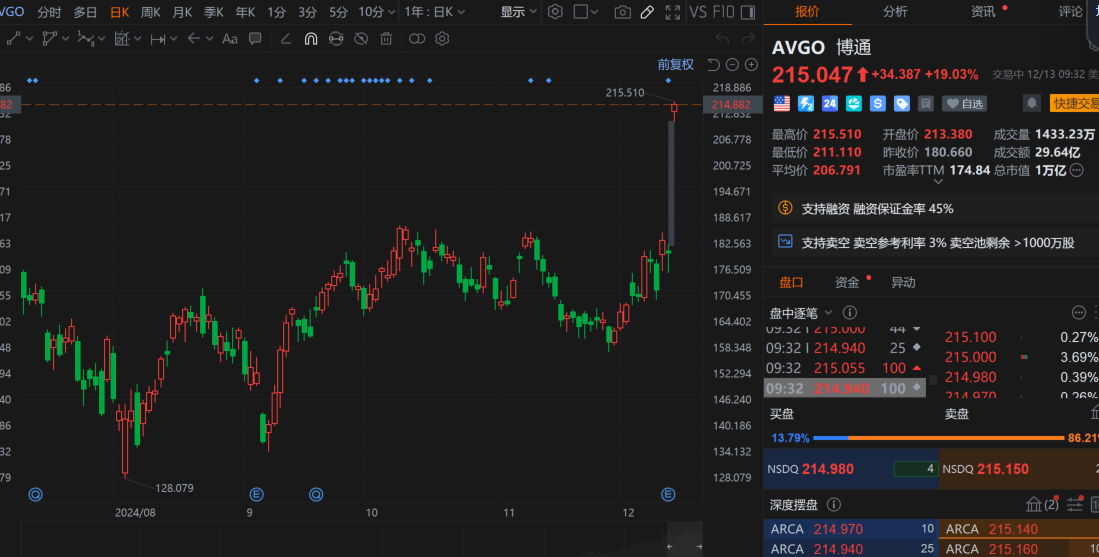
Task: Open info icon next to 盘中逐笔
Action: point(849,312)
